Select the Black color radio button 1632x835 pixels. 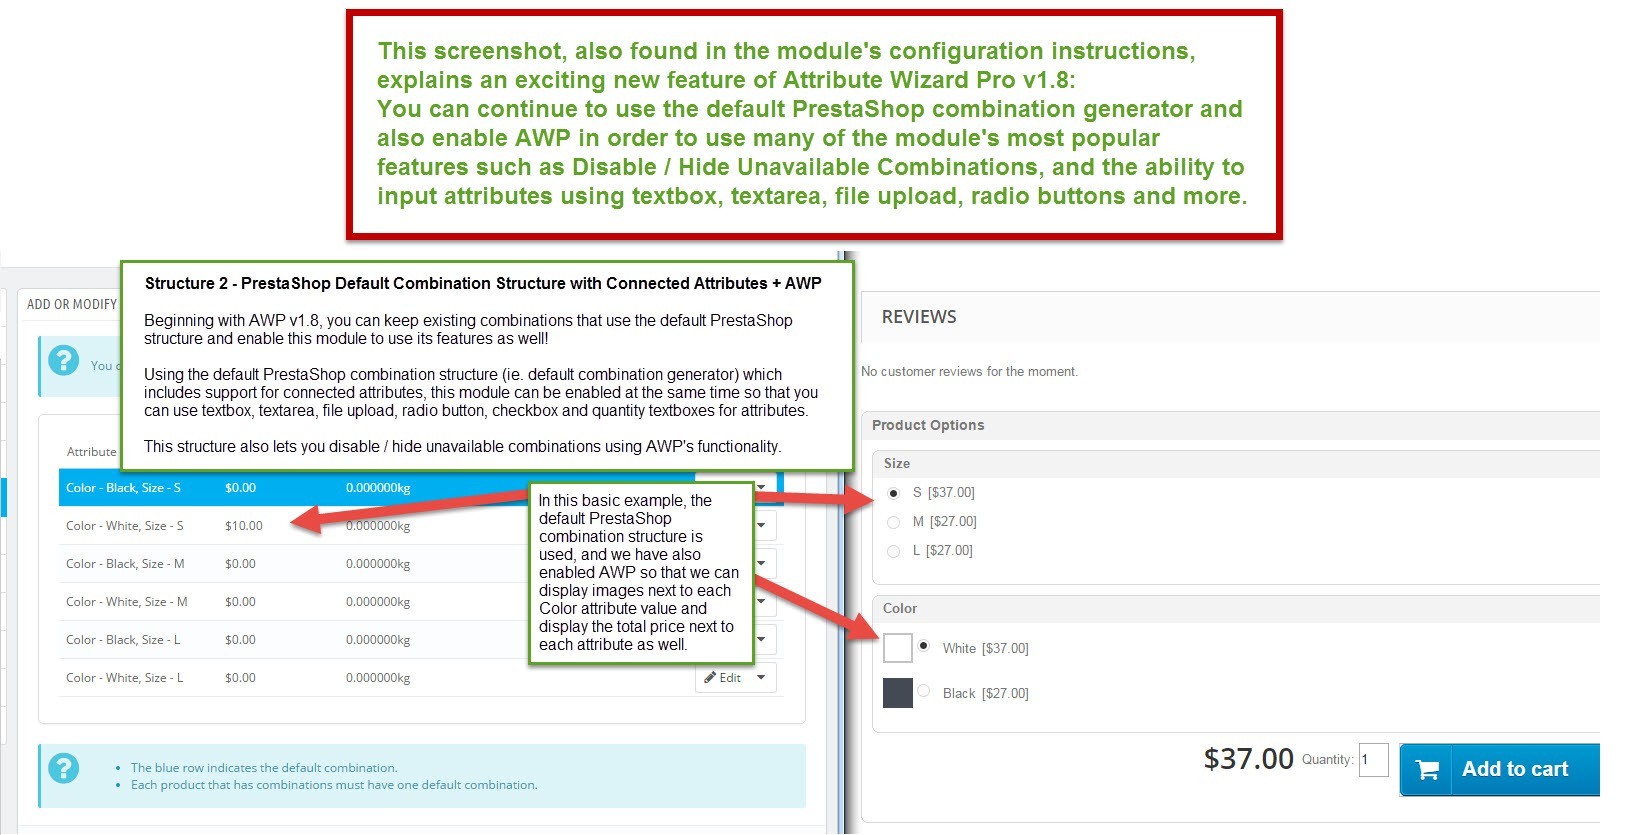click(923, 691)
